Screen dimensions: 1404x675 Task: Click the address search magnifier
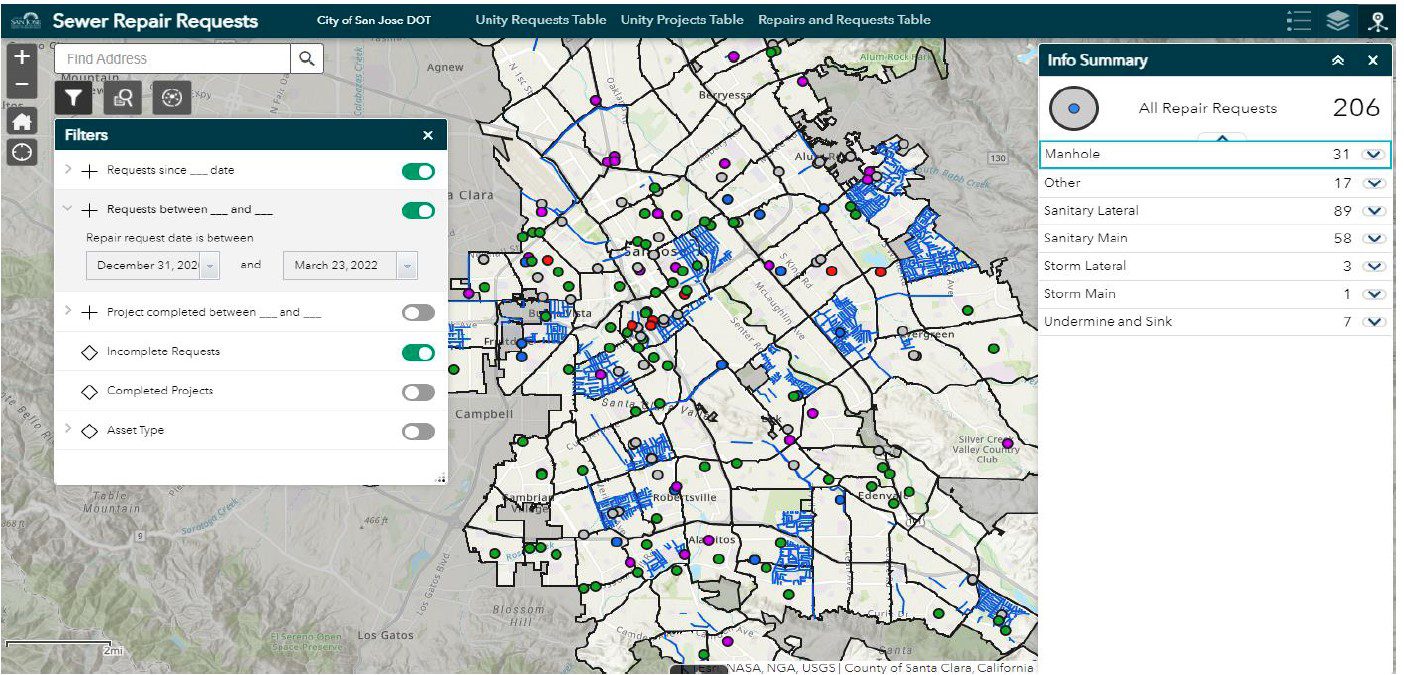(307, 59)
